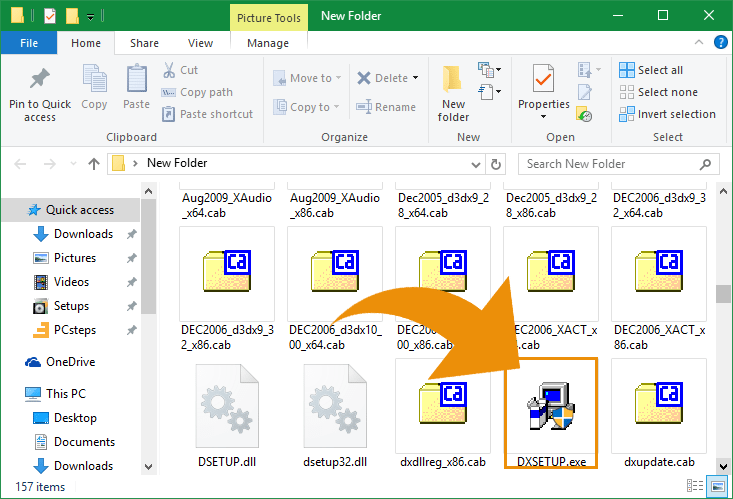Collapse the ribbon with the chevron
Viewport: 733px width, 499px height.
click(x=699, y=43)
